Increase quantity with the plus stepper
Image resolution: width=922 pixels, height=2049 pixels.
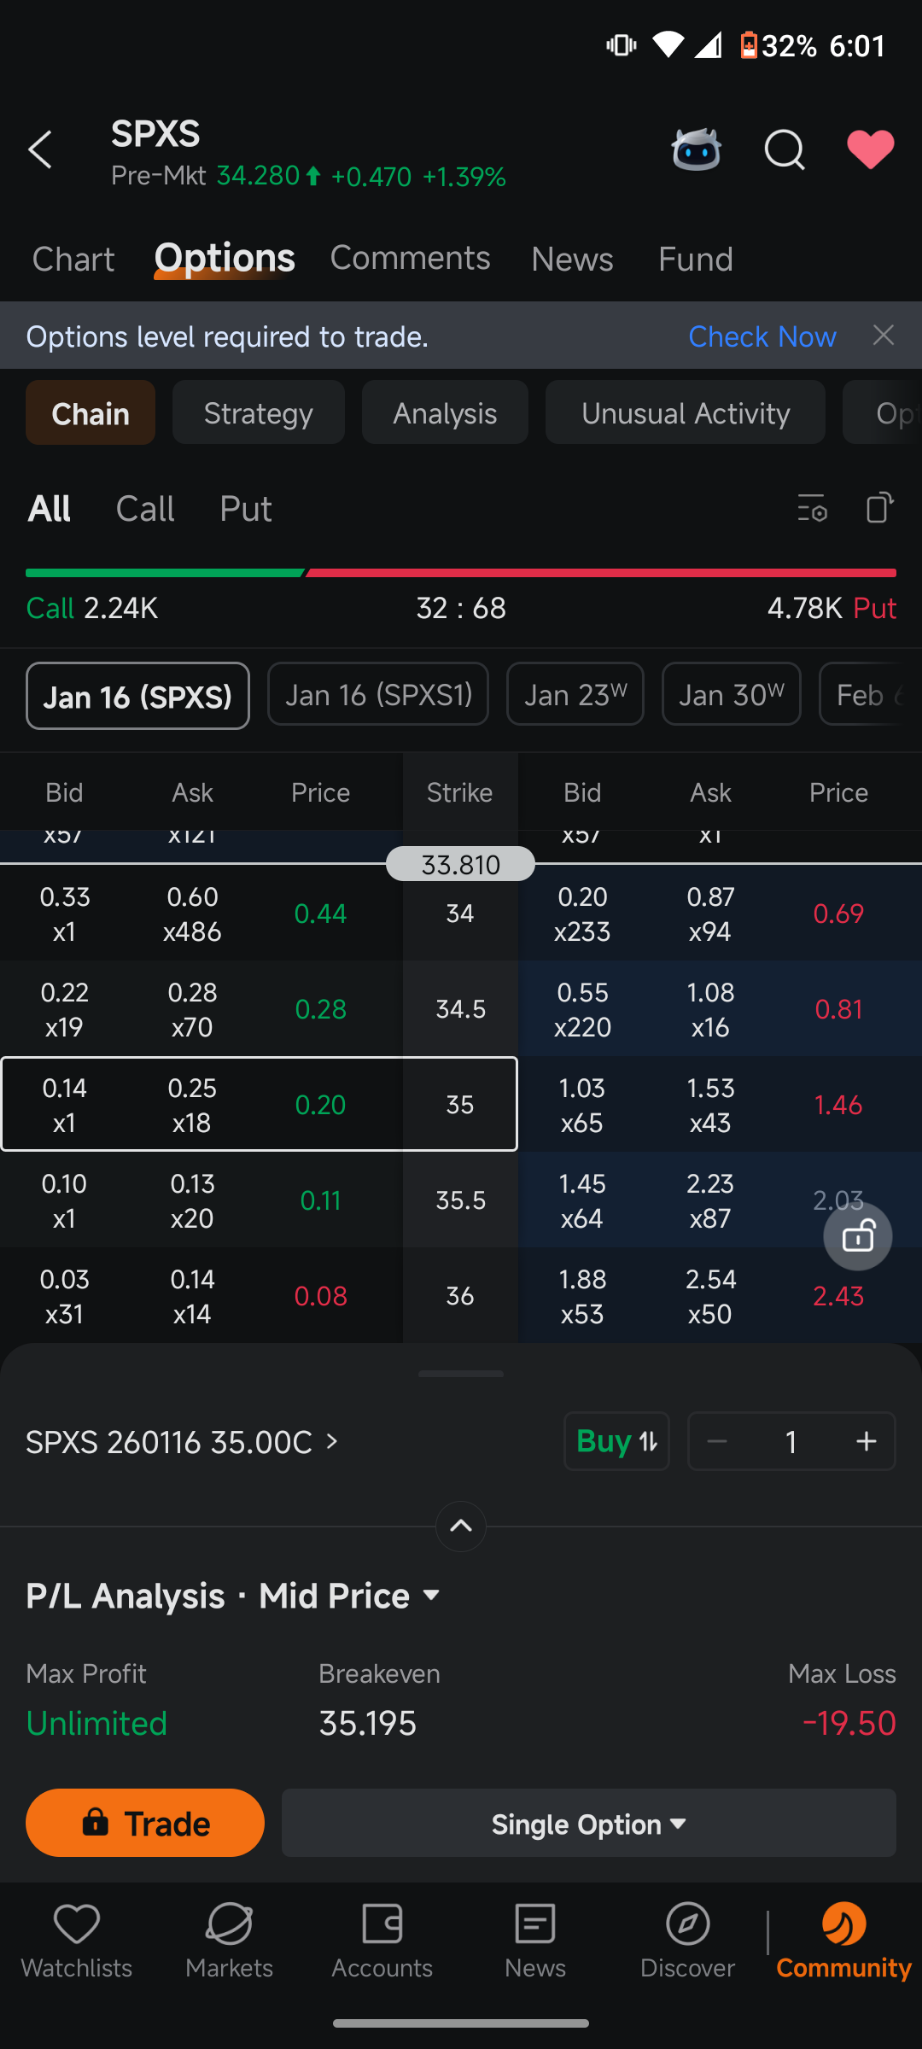pyautogui.click(x=866, y=1441)
